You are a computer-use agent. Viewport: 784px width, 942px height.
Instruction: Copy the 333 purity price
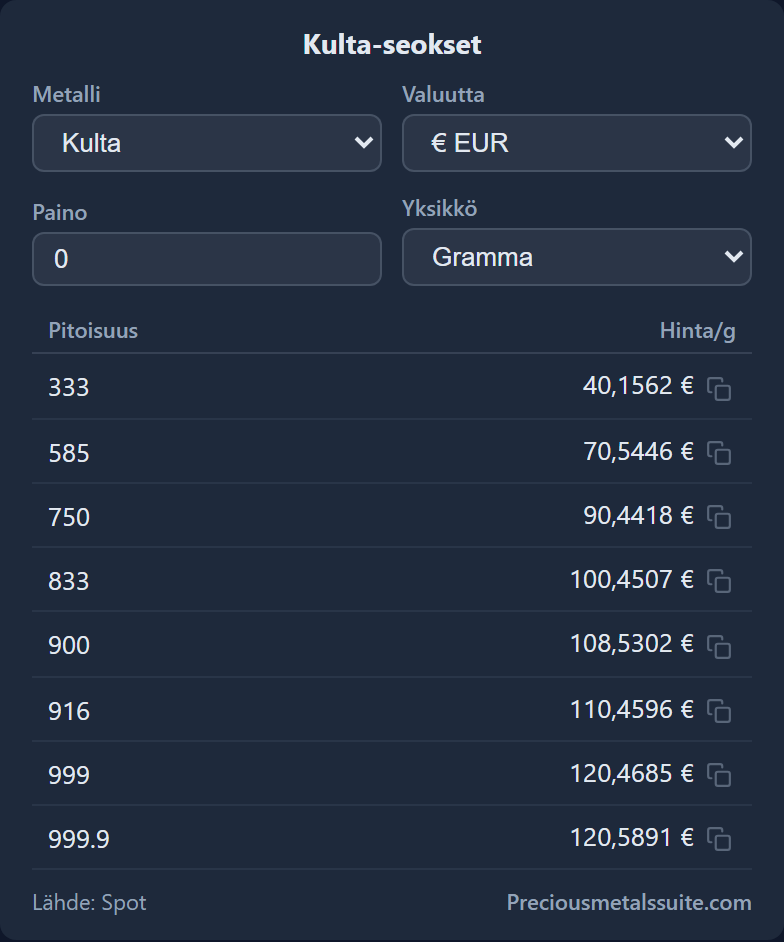pos(719,388)
